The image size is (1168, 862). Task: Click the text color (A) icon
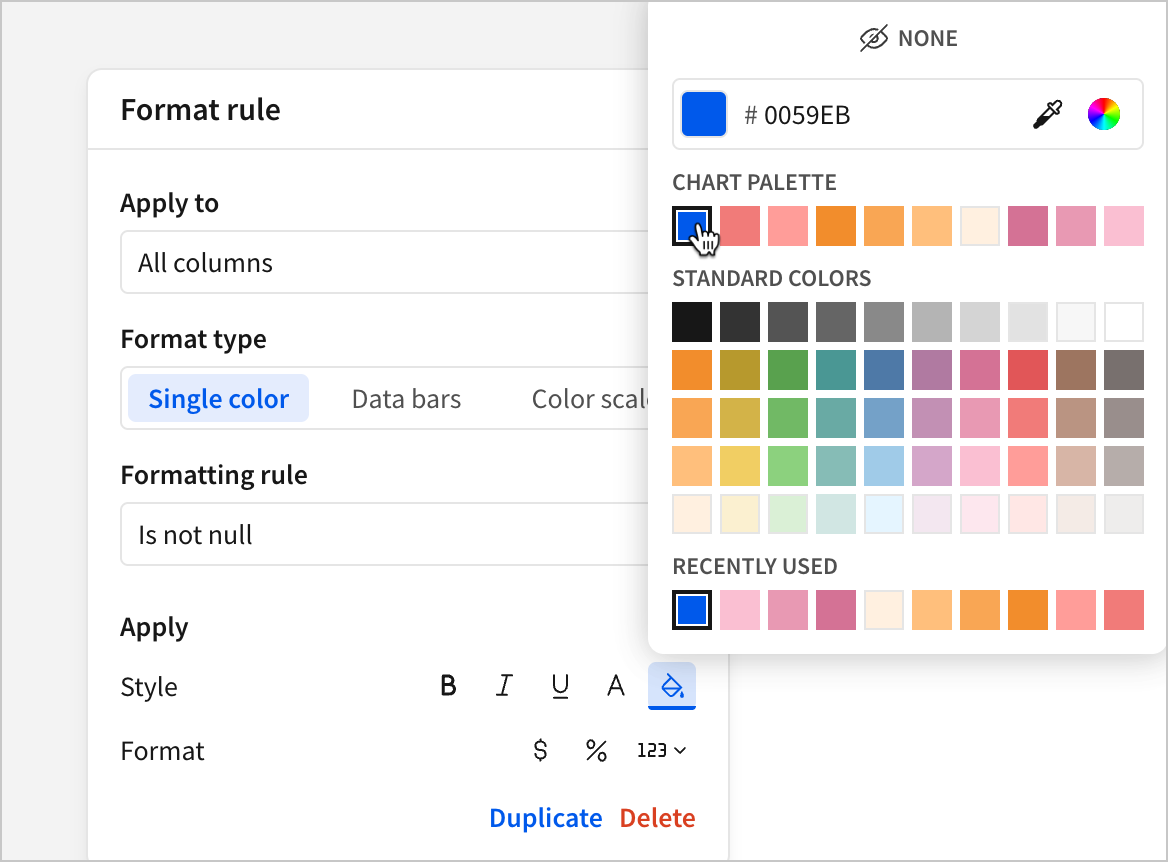pos(616,686)
